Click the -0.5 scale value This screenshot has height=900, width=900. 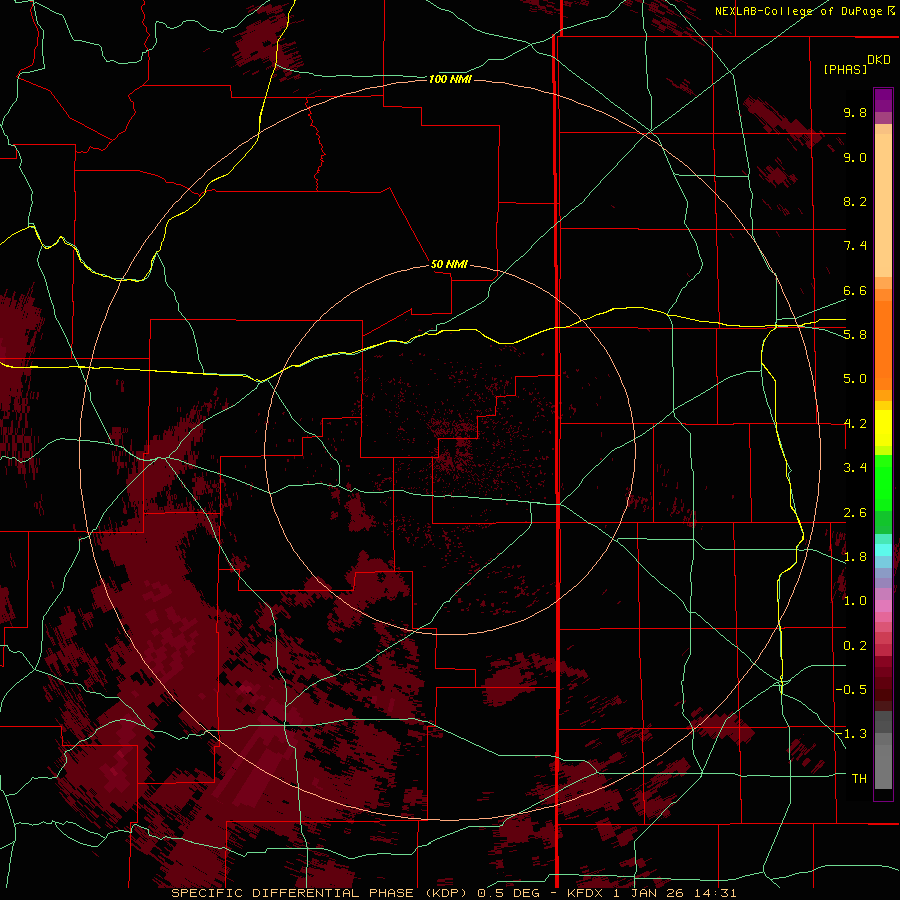click(852, 690)
